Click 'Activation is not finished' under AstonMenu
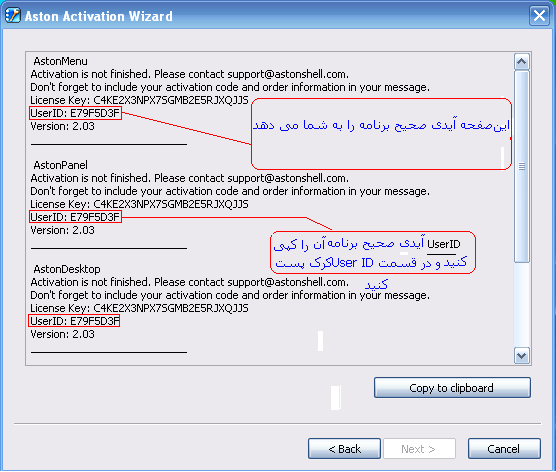Viewport: 556px width, 472px height. 190,74
